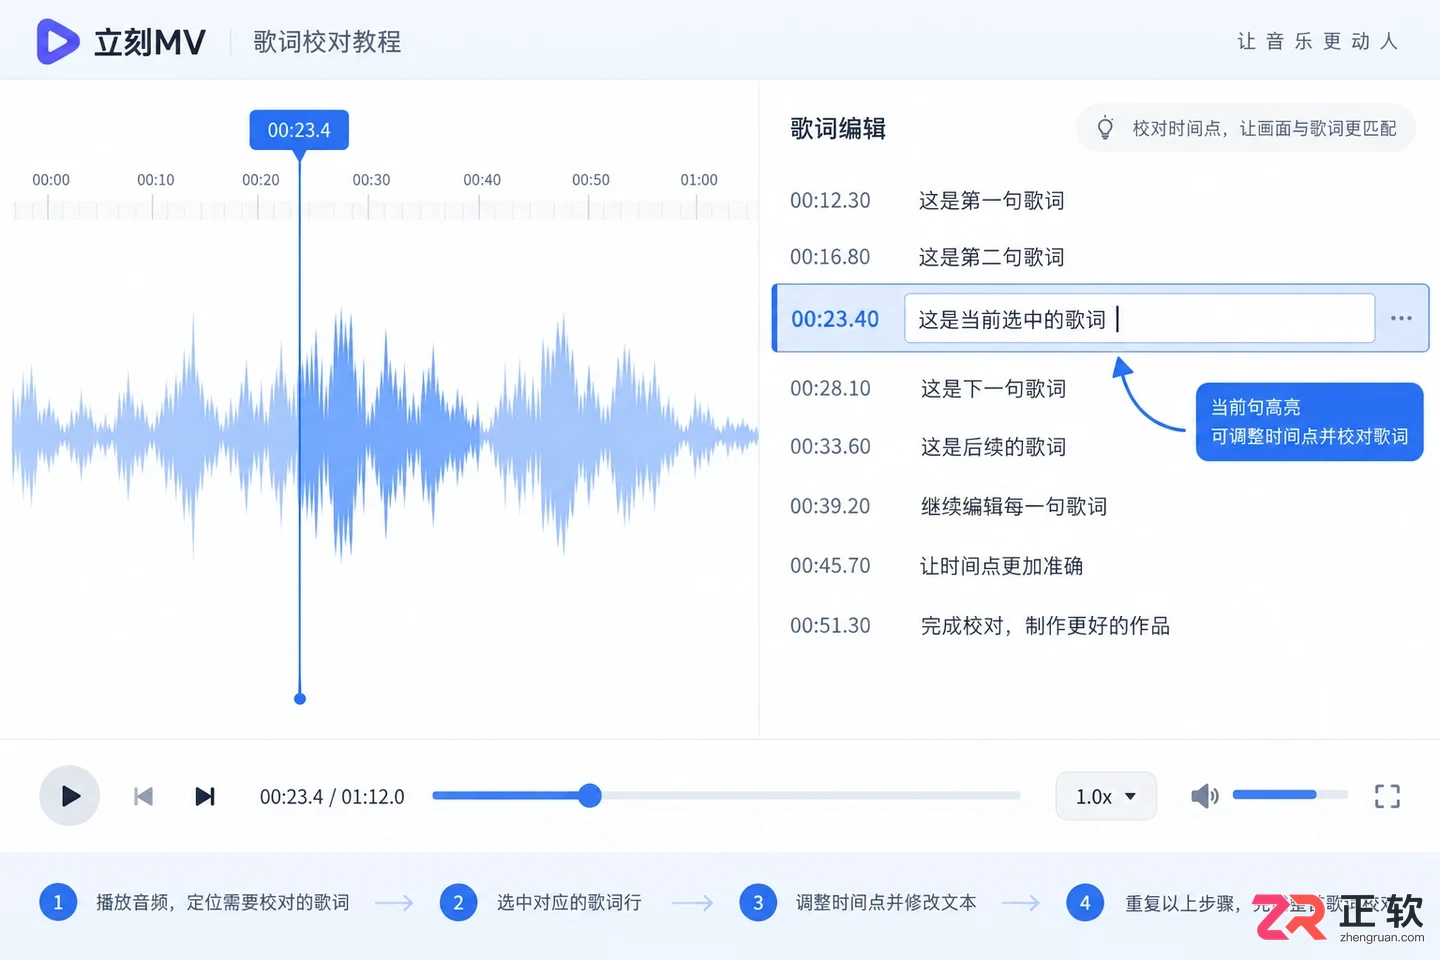Mute audio via the speaker icon

point(1205,796)
